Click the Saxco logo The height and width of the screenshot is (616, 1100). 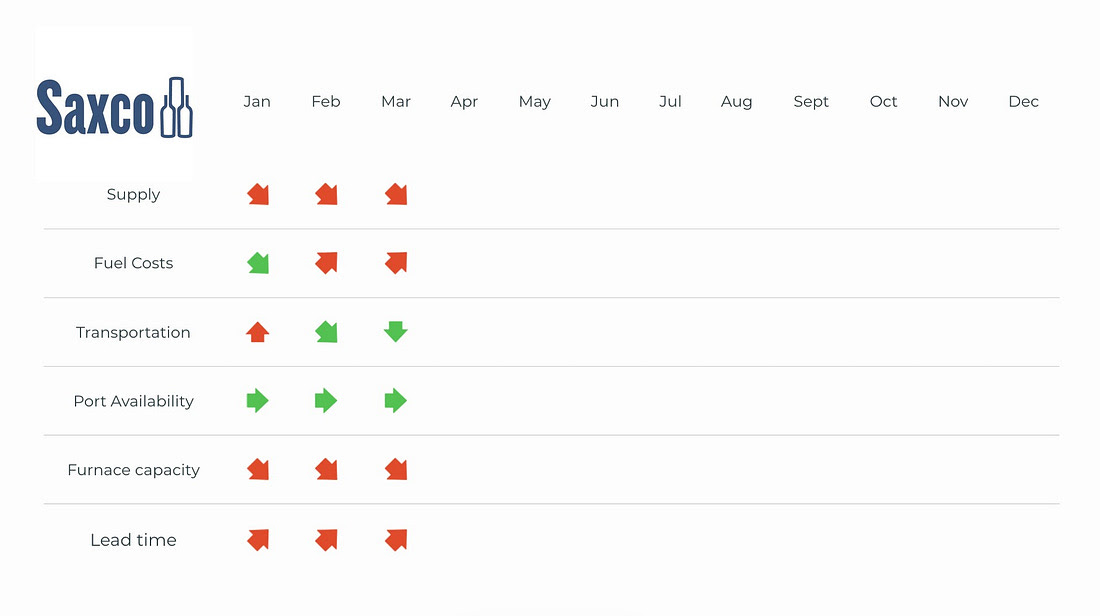point(114,106)
